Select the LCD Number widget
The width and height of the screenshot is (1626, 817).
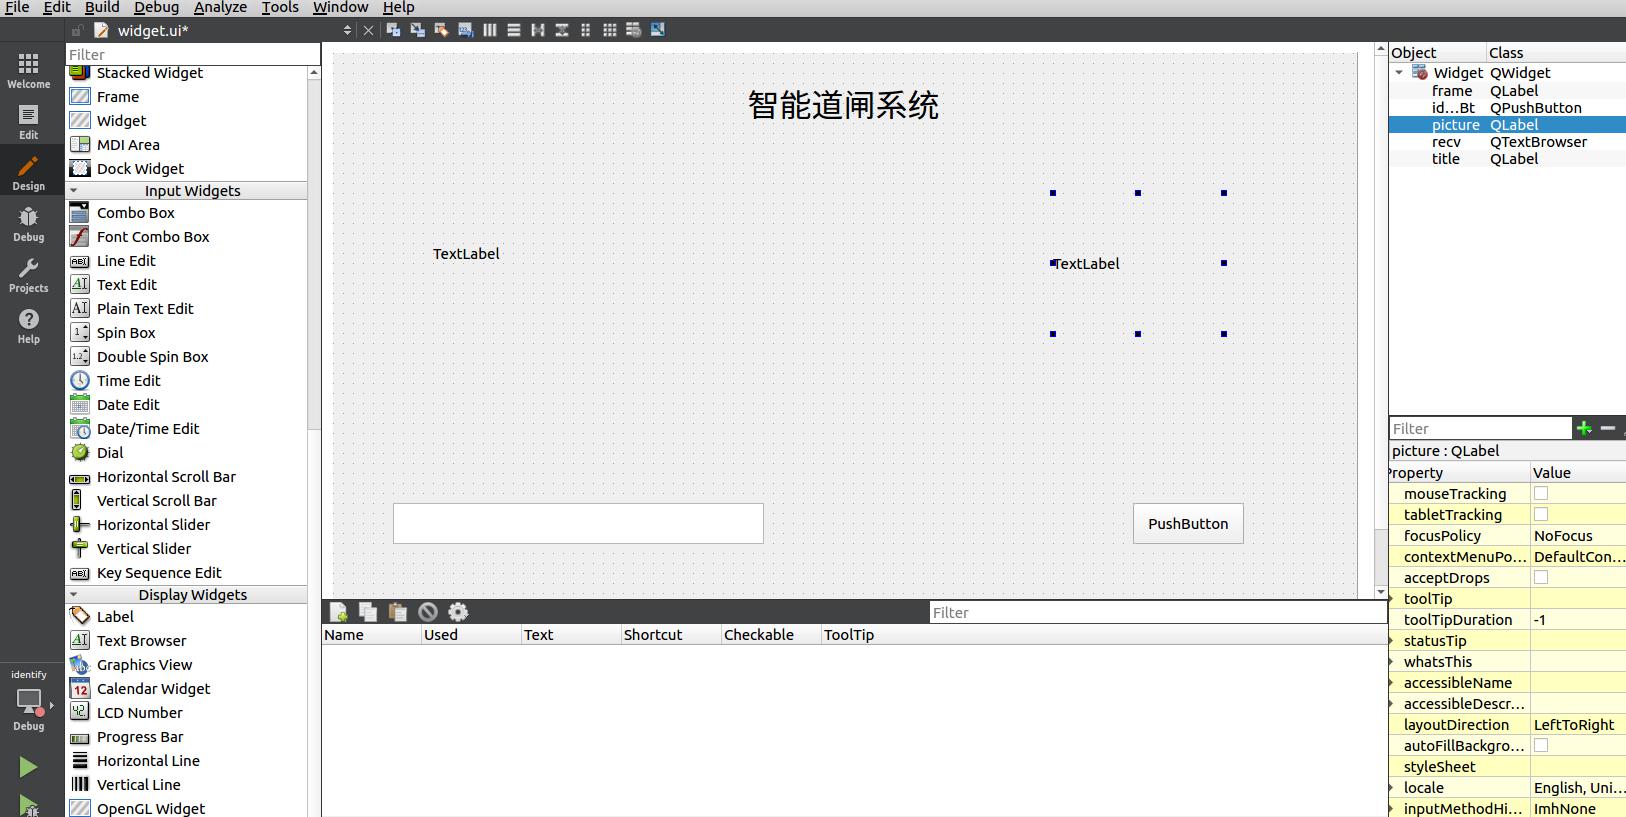[x=140, y=712]
